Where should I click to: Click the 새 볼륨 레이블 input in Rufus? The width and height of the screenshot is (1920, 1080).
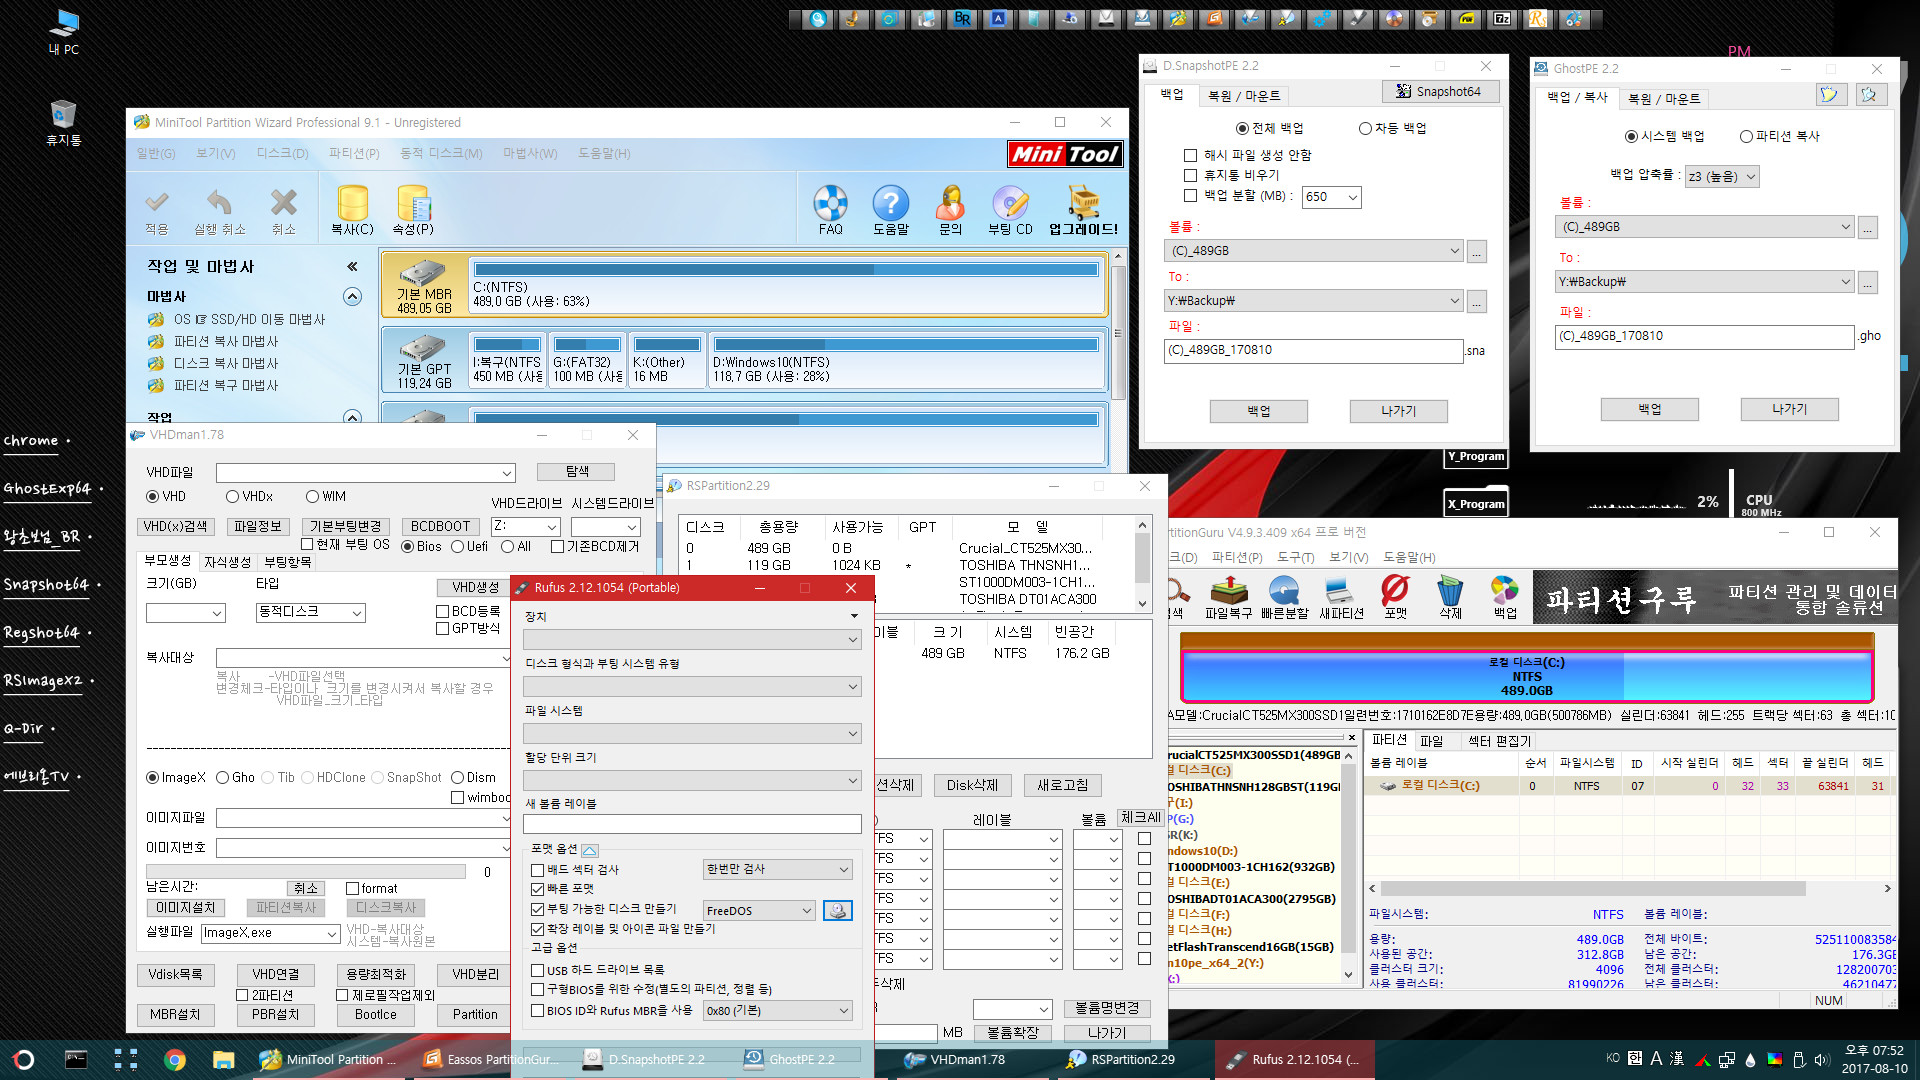(x=692, y=824)
